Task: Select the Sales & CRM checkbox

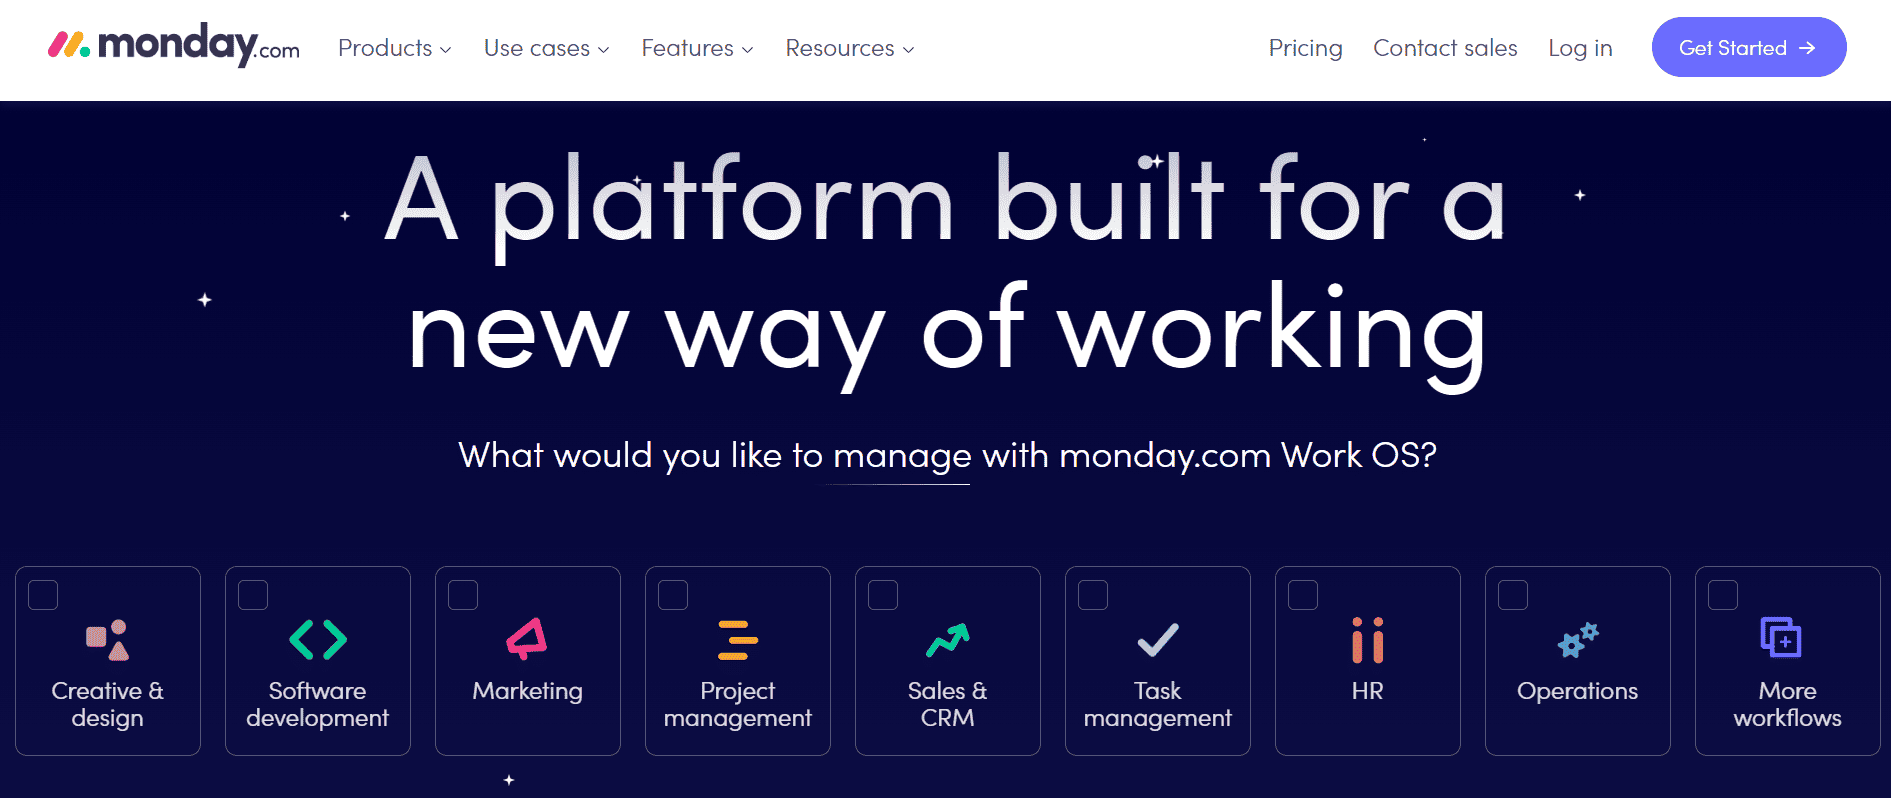Action: (883, 595)
